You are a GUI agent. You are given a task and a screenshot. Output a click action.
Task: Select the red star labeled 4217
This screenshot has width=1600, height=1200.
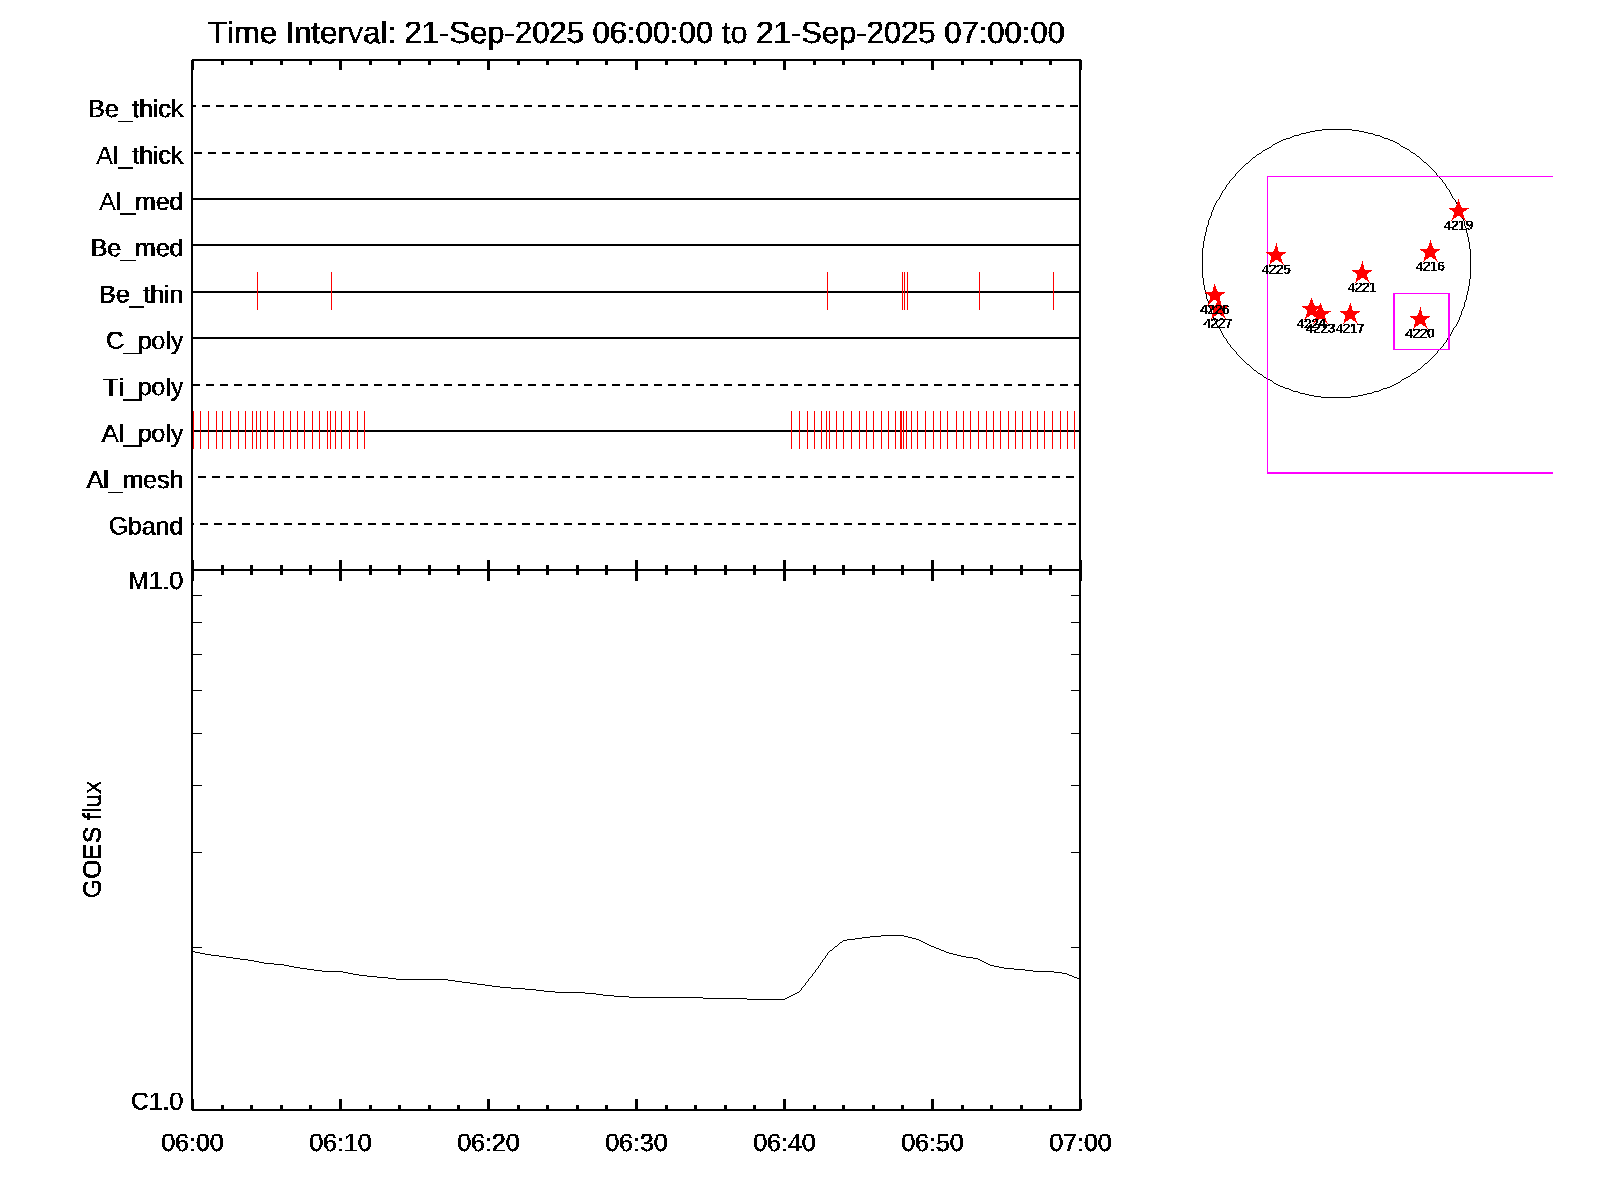1350,314
